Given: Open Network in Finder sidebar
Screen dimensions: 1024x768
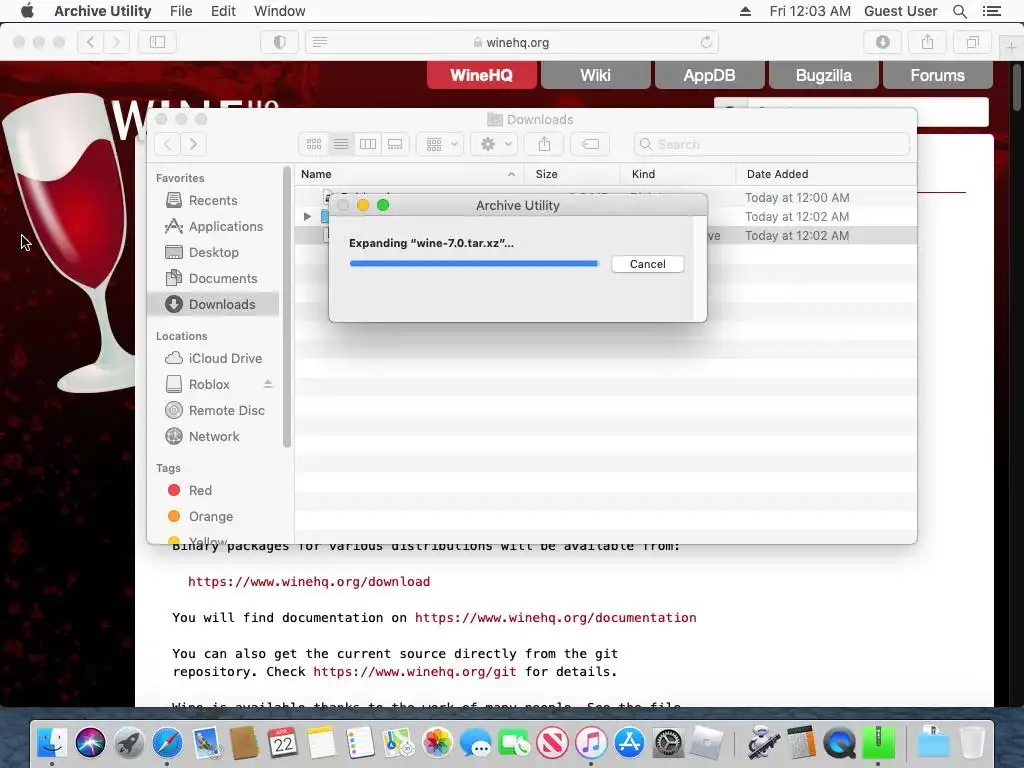Looking at the screenshot, I should coord(213,436).
